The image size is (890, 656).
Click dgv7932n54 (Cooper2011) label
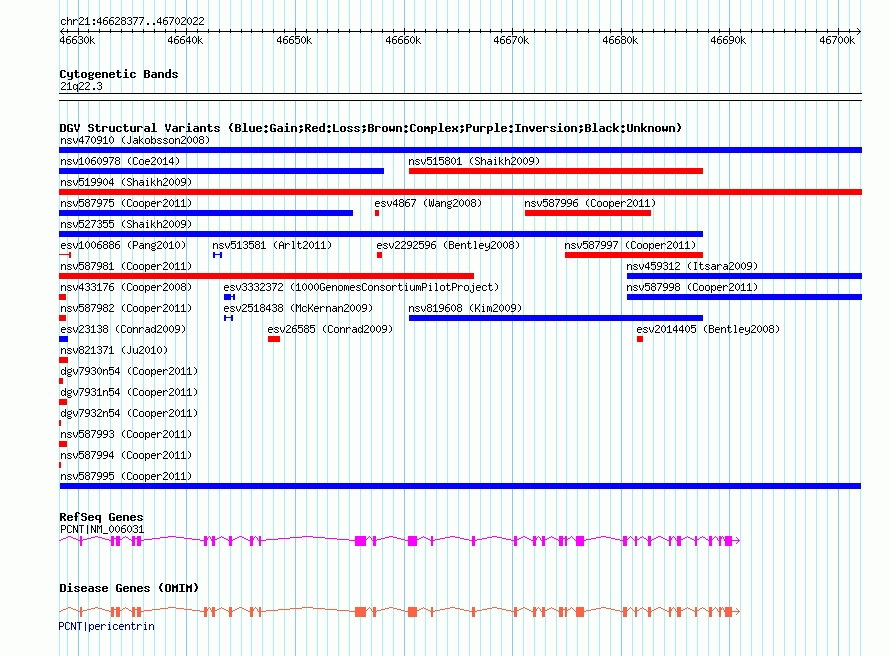coord(129,413)
